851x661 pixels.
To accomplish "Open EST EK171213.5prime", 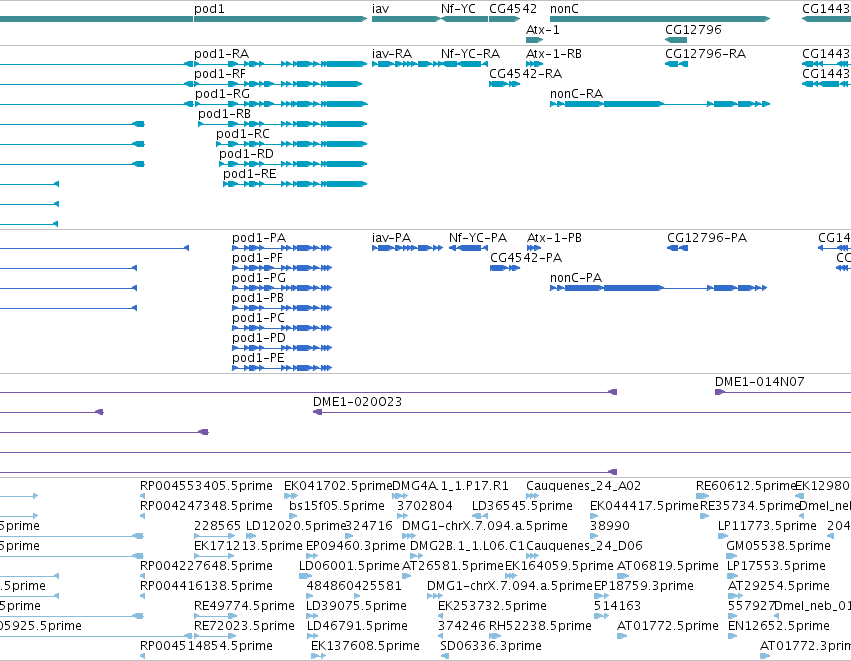I will [248, 546].
